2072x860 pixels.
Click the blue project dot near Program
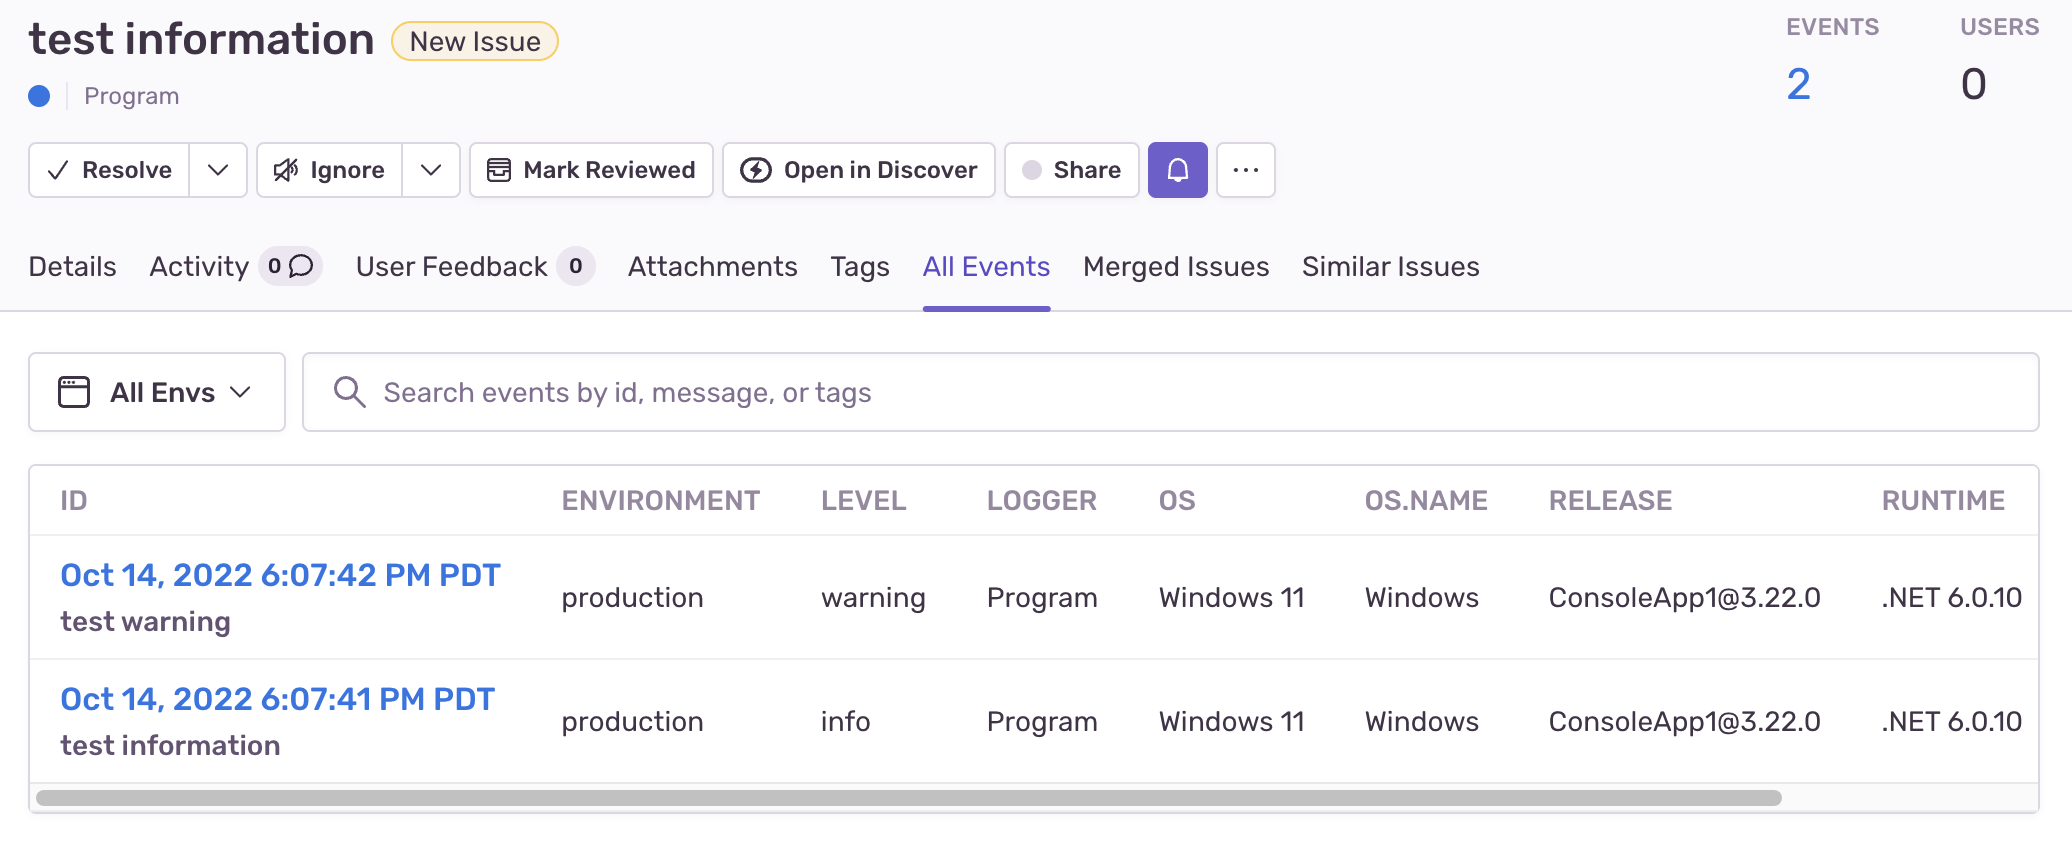point(39,96)
